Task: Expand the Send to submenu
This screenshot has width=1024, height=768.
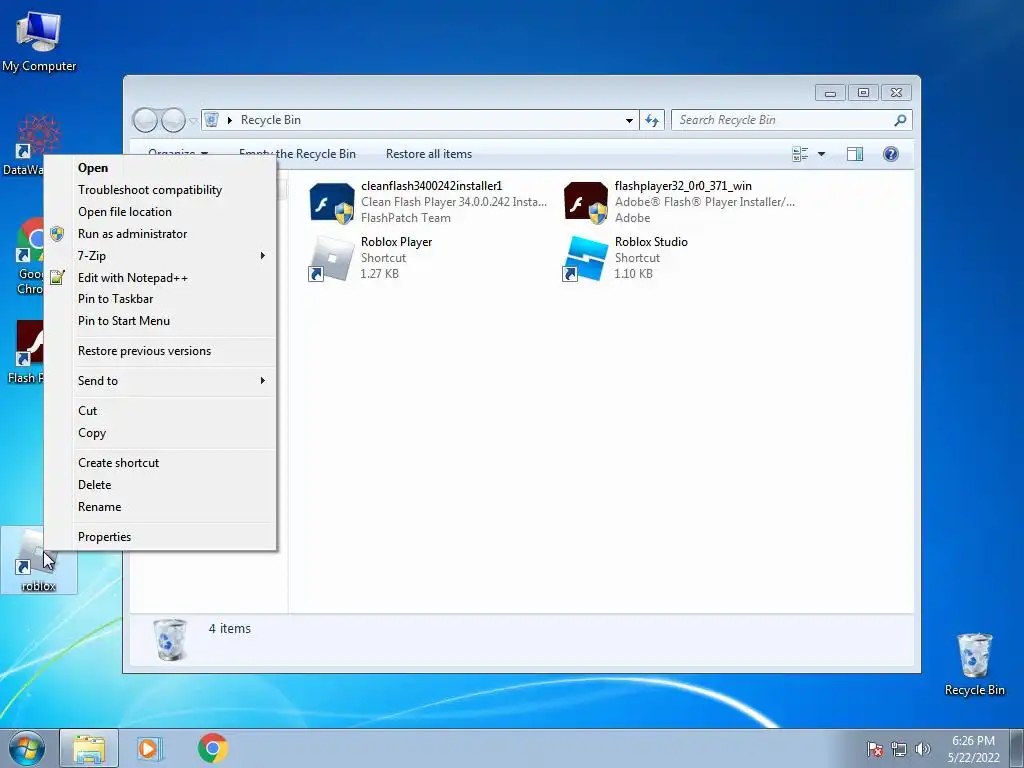Action: pos(172,381)
